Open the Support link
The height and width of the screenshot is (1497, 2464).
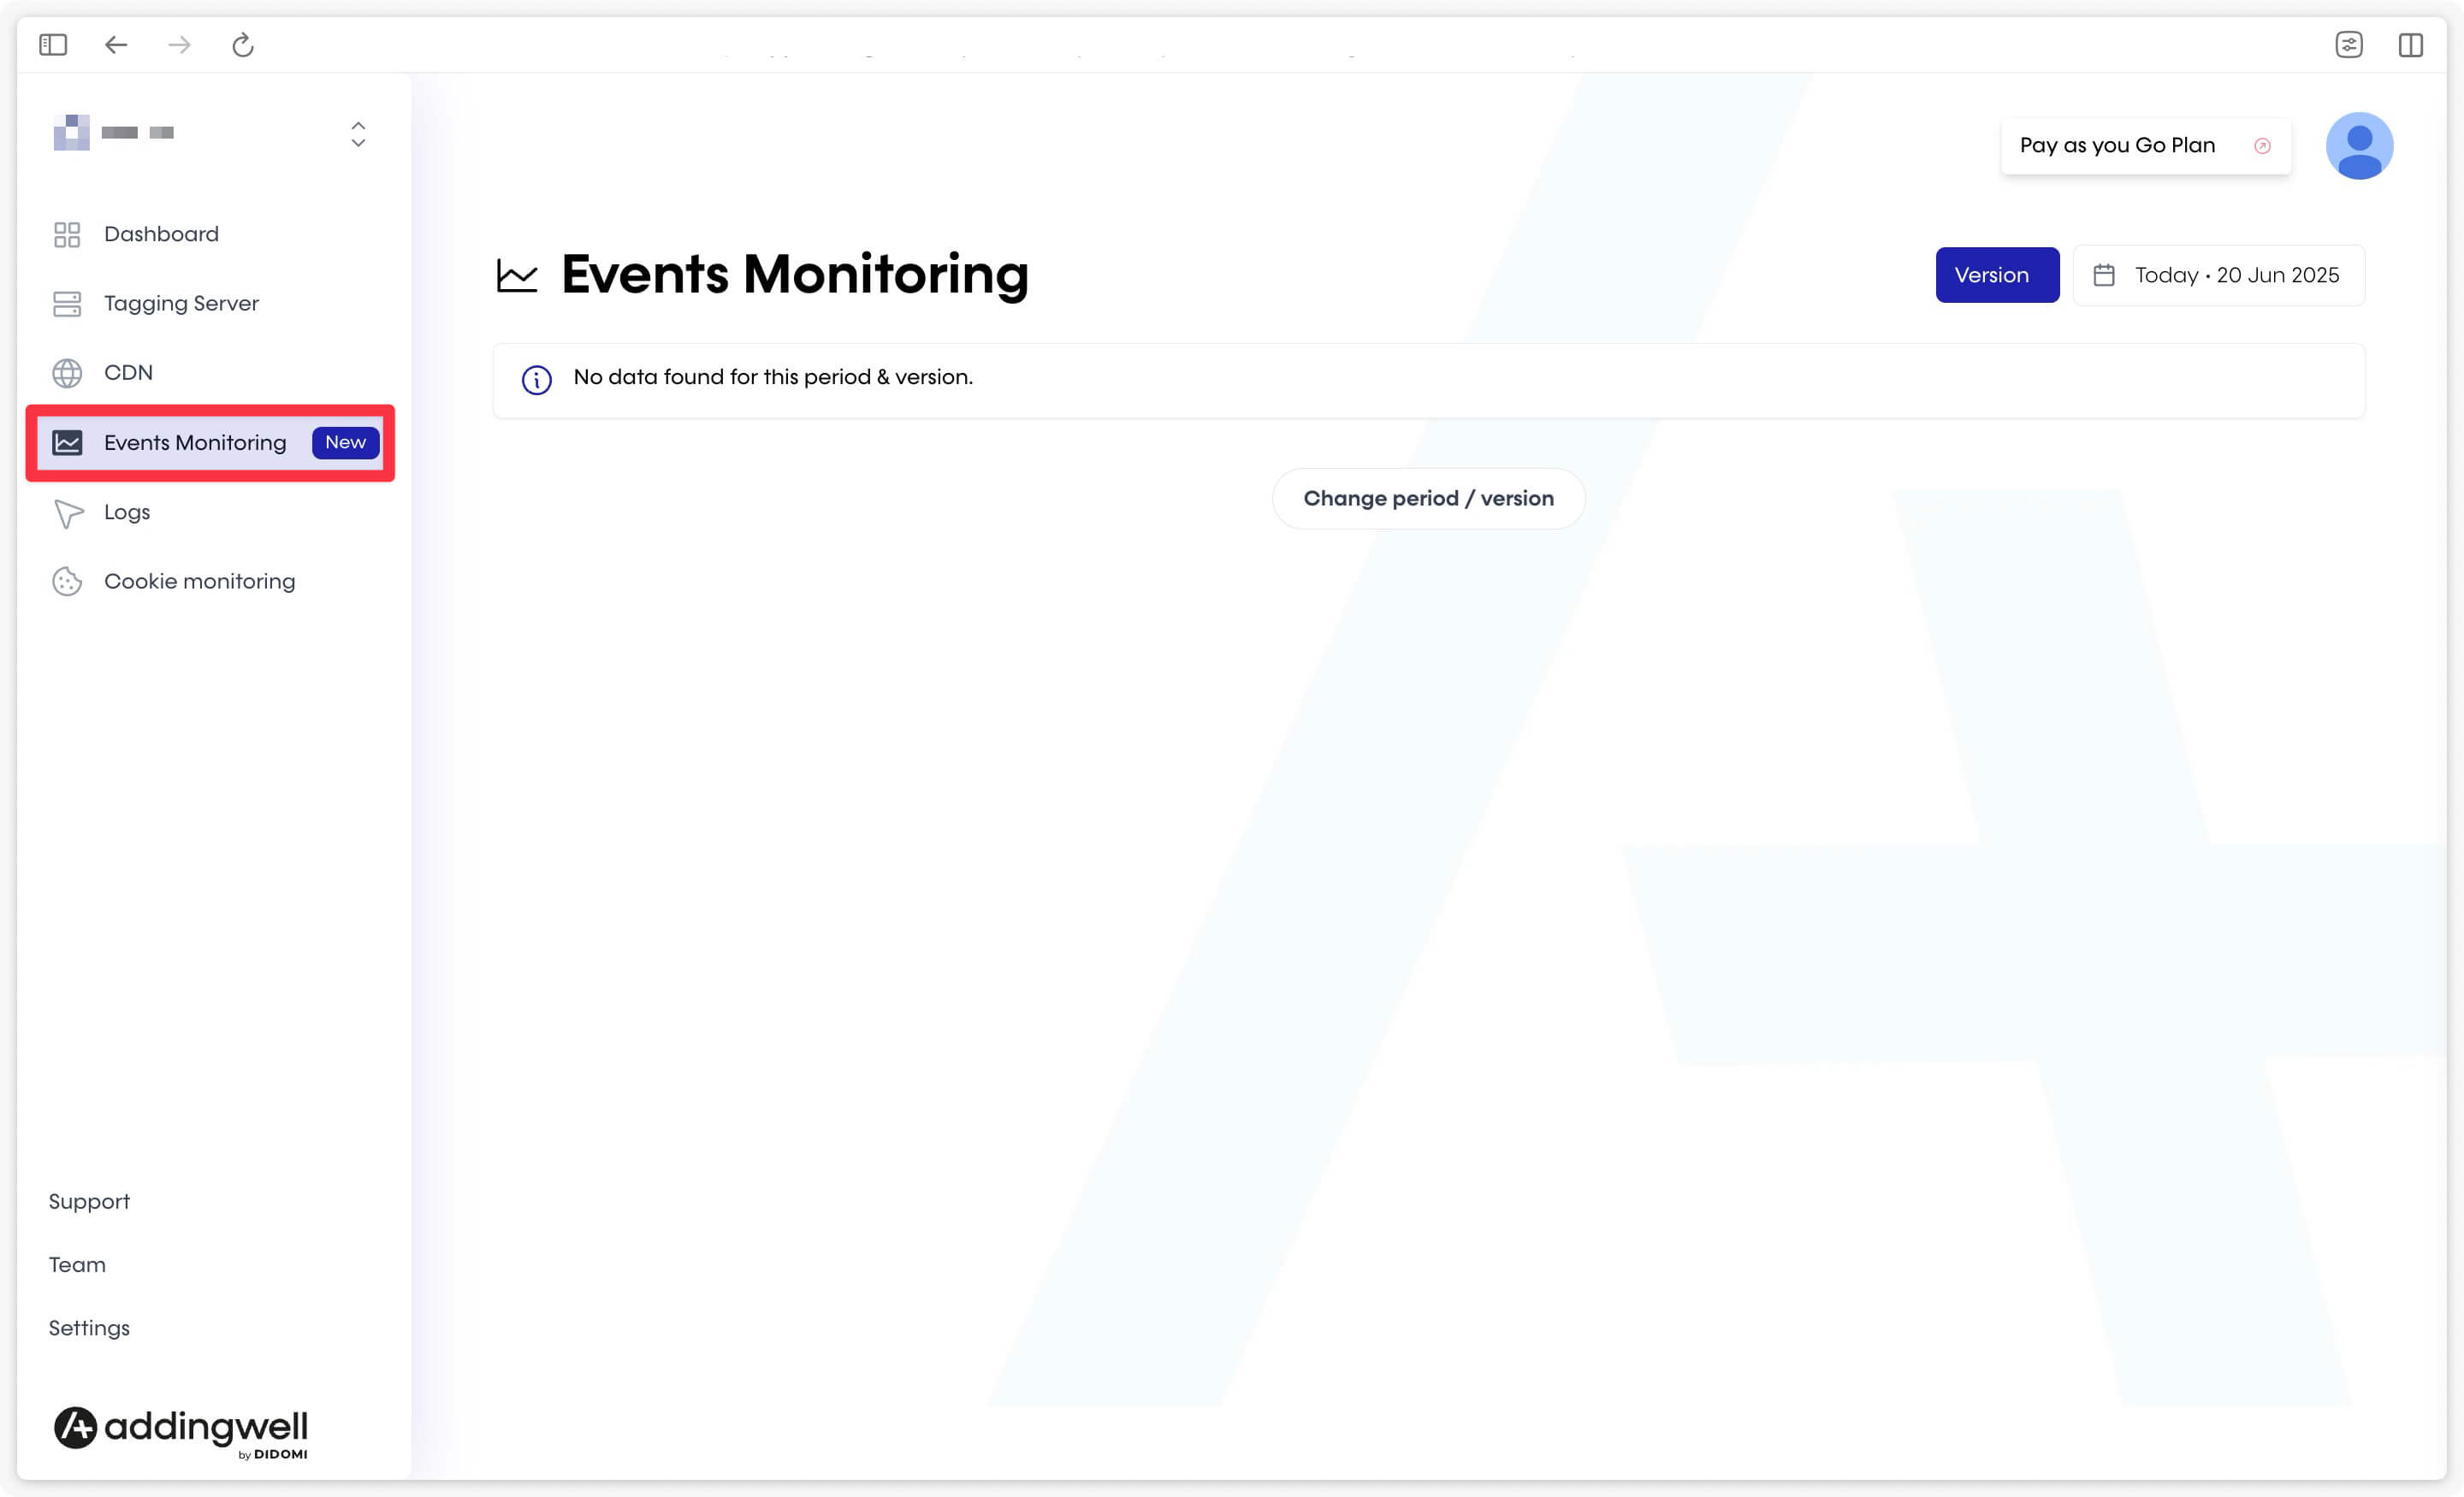(89, 1201)
